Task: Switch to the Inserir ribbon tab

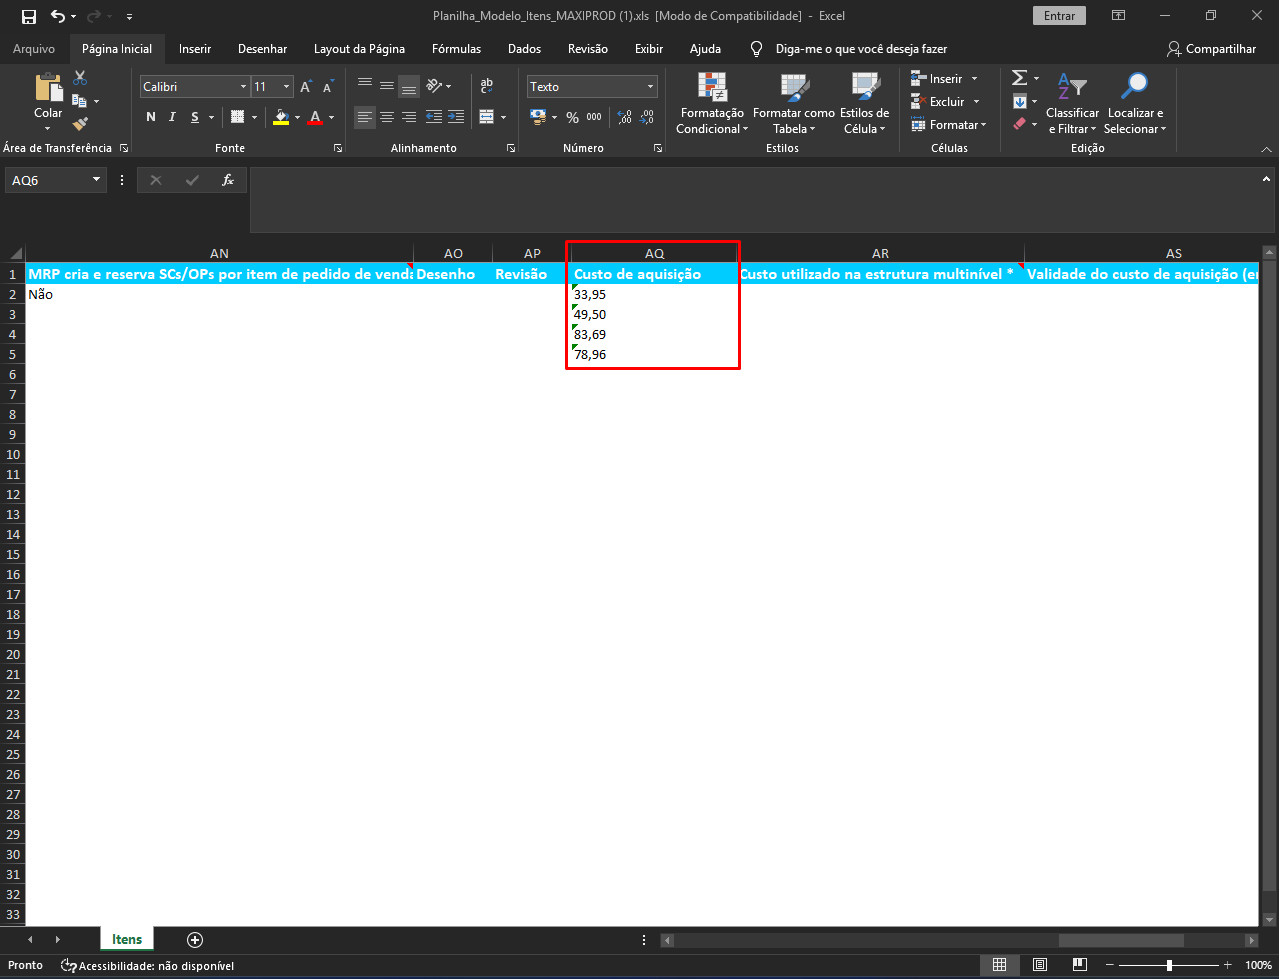Action: pyautogui.click(x=195, y=49)
